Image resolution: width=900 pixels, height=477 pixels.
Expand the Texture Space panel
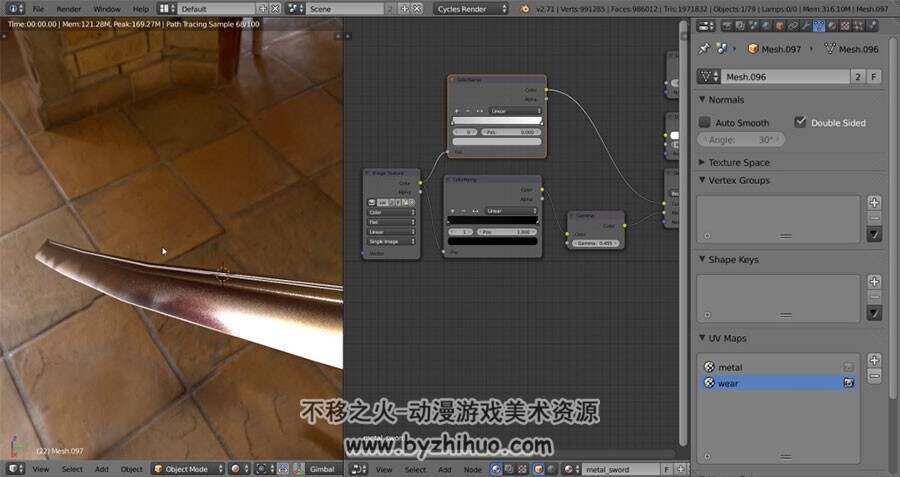[x=701, y=162]
